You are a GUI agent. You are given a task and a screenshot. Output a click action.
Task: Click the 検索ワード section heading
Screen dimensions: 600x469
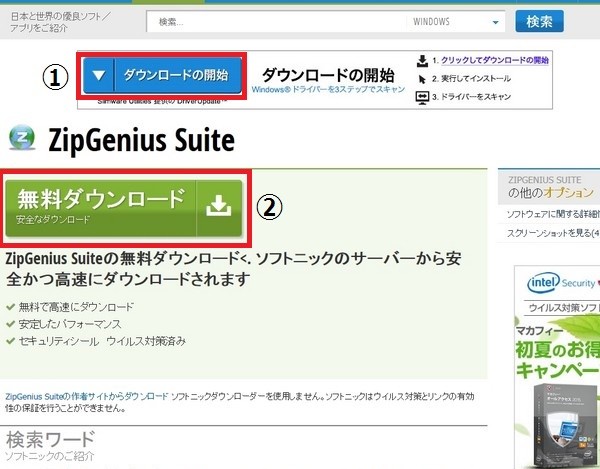click(x=50, y=440)
